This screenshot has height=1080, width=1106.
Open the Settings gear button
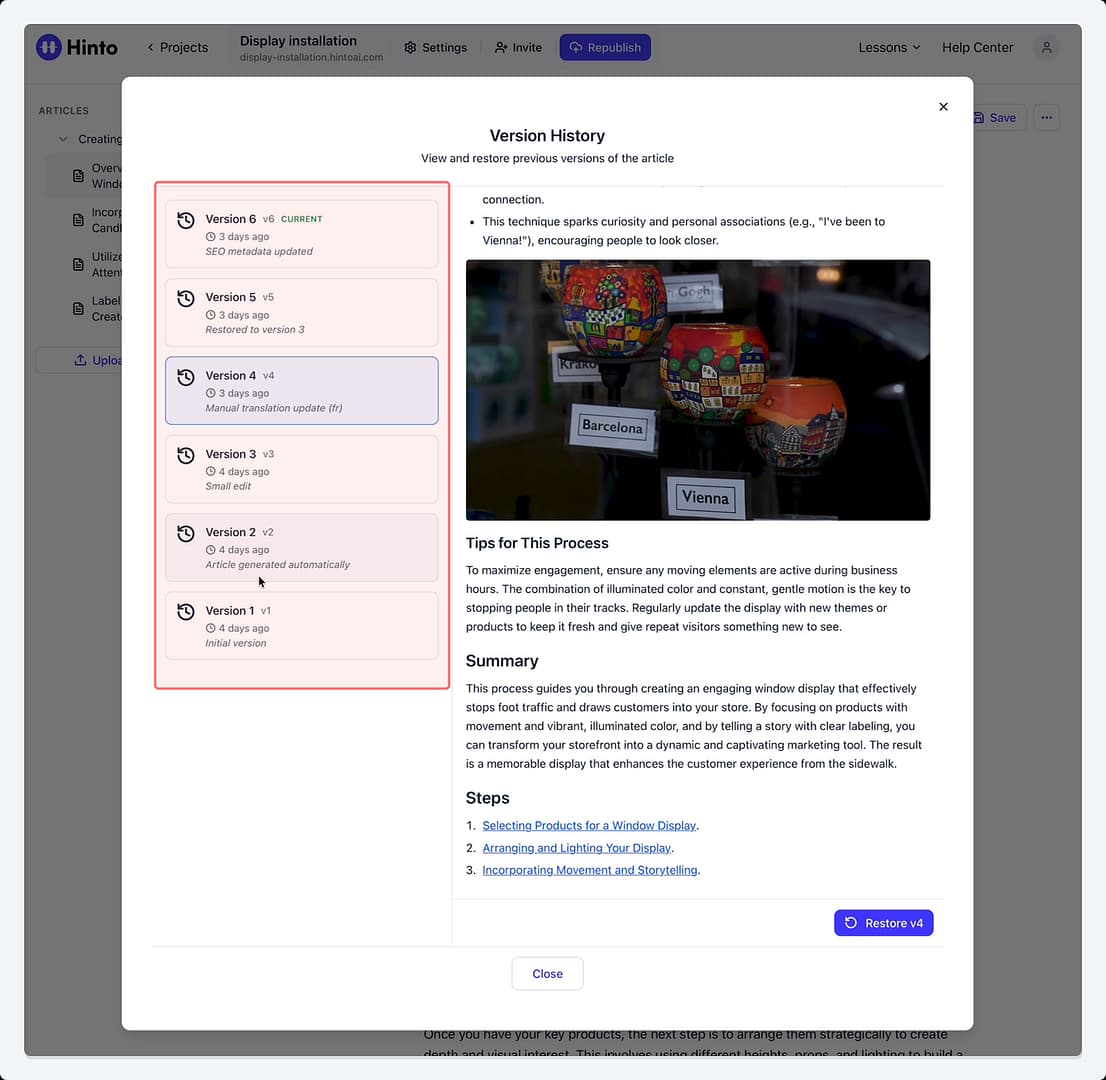(x=435, y=47)
